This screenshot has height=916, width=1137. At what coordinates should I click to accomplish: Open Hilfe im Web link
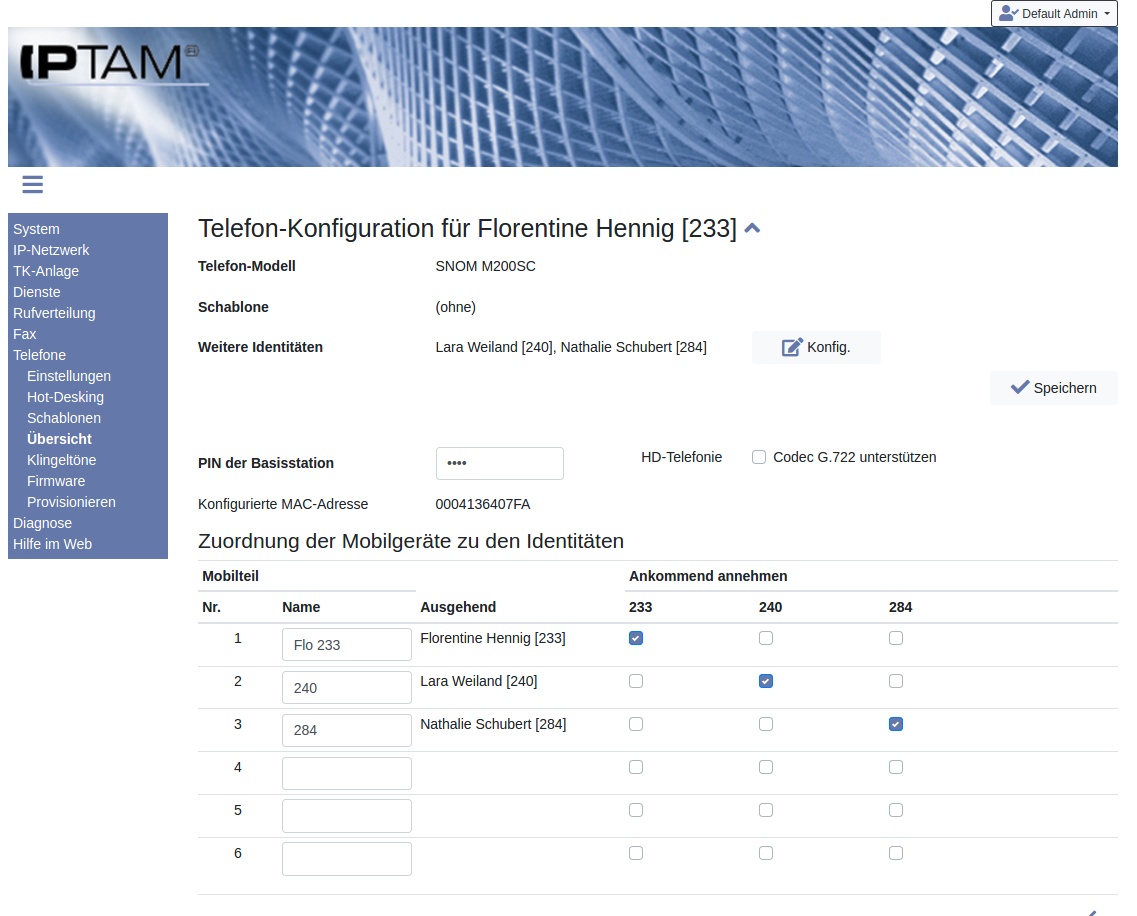52,544
